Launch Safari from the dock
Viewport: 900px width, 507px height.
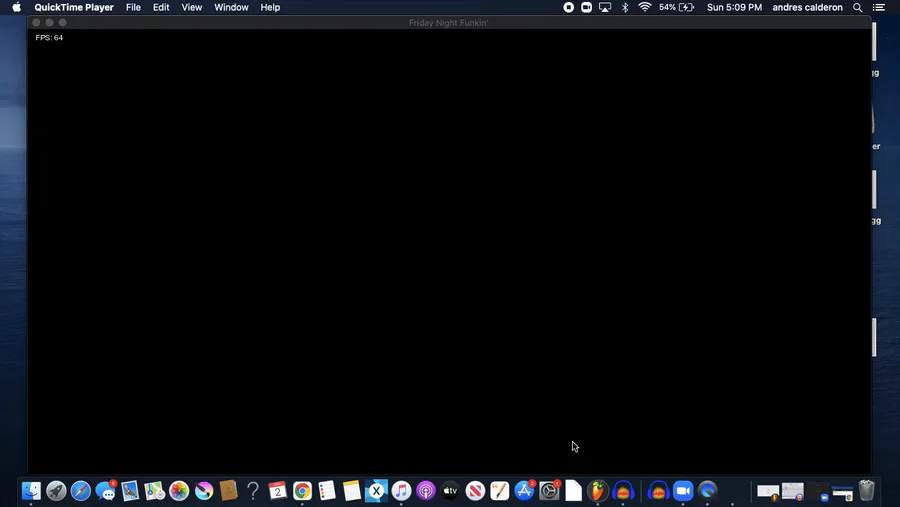coord(80,491)
